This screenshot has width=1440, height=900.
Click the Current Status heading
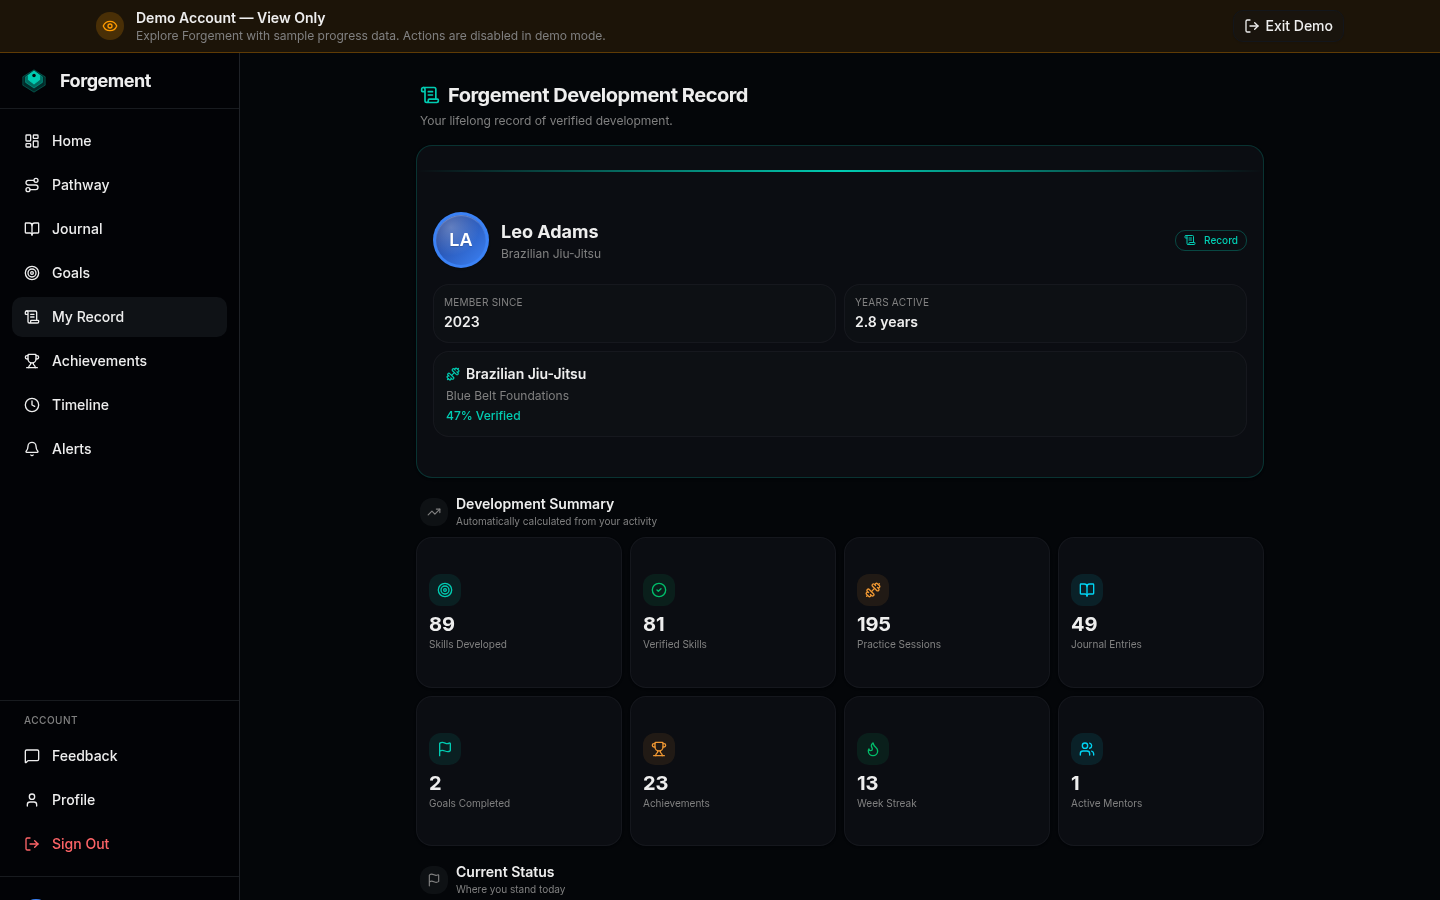505,872
